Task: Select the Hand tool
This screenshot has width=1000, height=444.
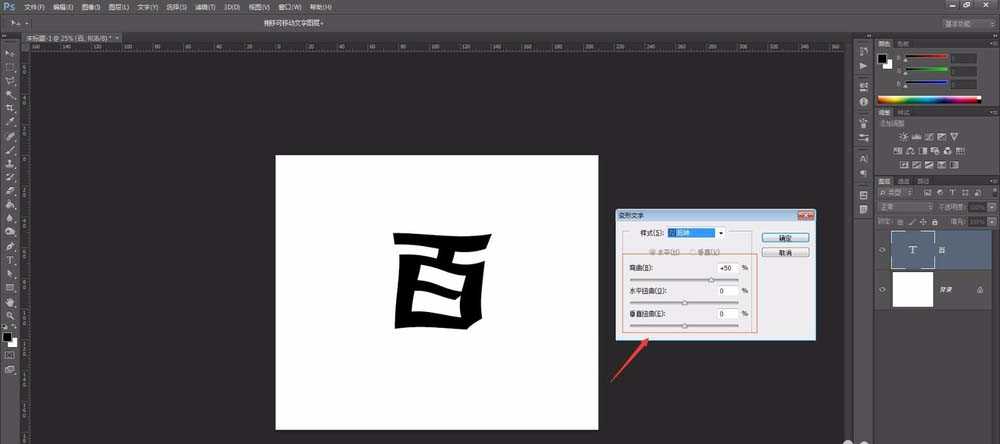Action: (x=10, y=301)
